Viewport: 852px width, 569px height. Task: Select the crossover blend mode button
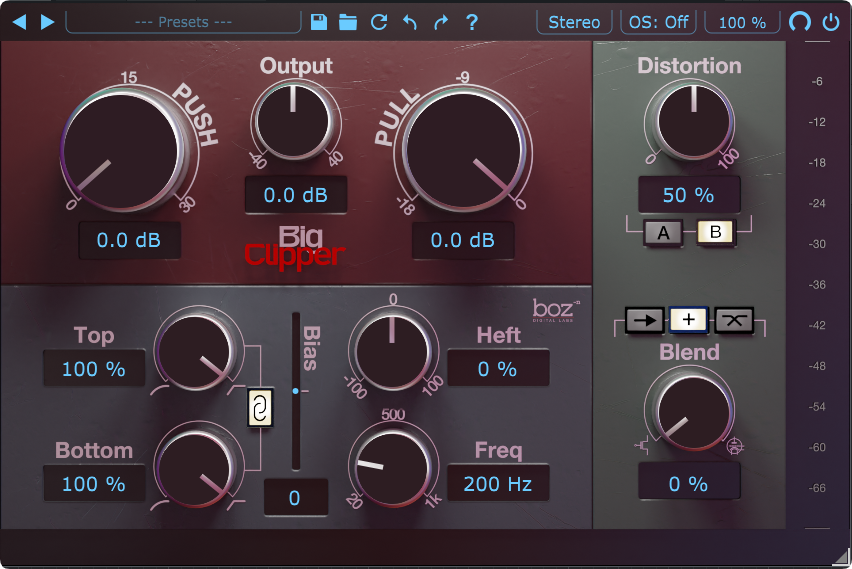point(734,320)
